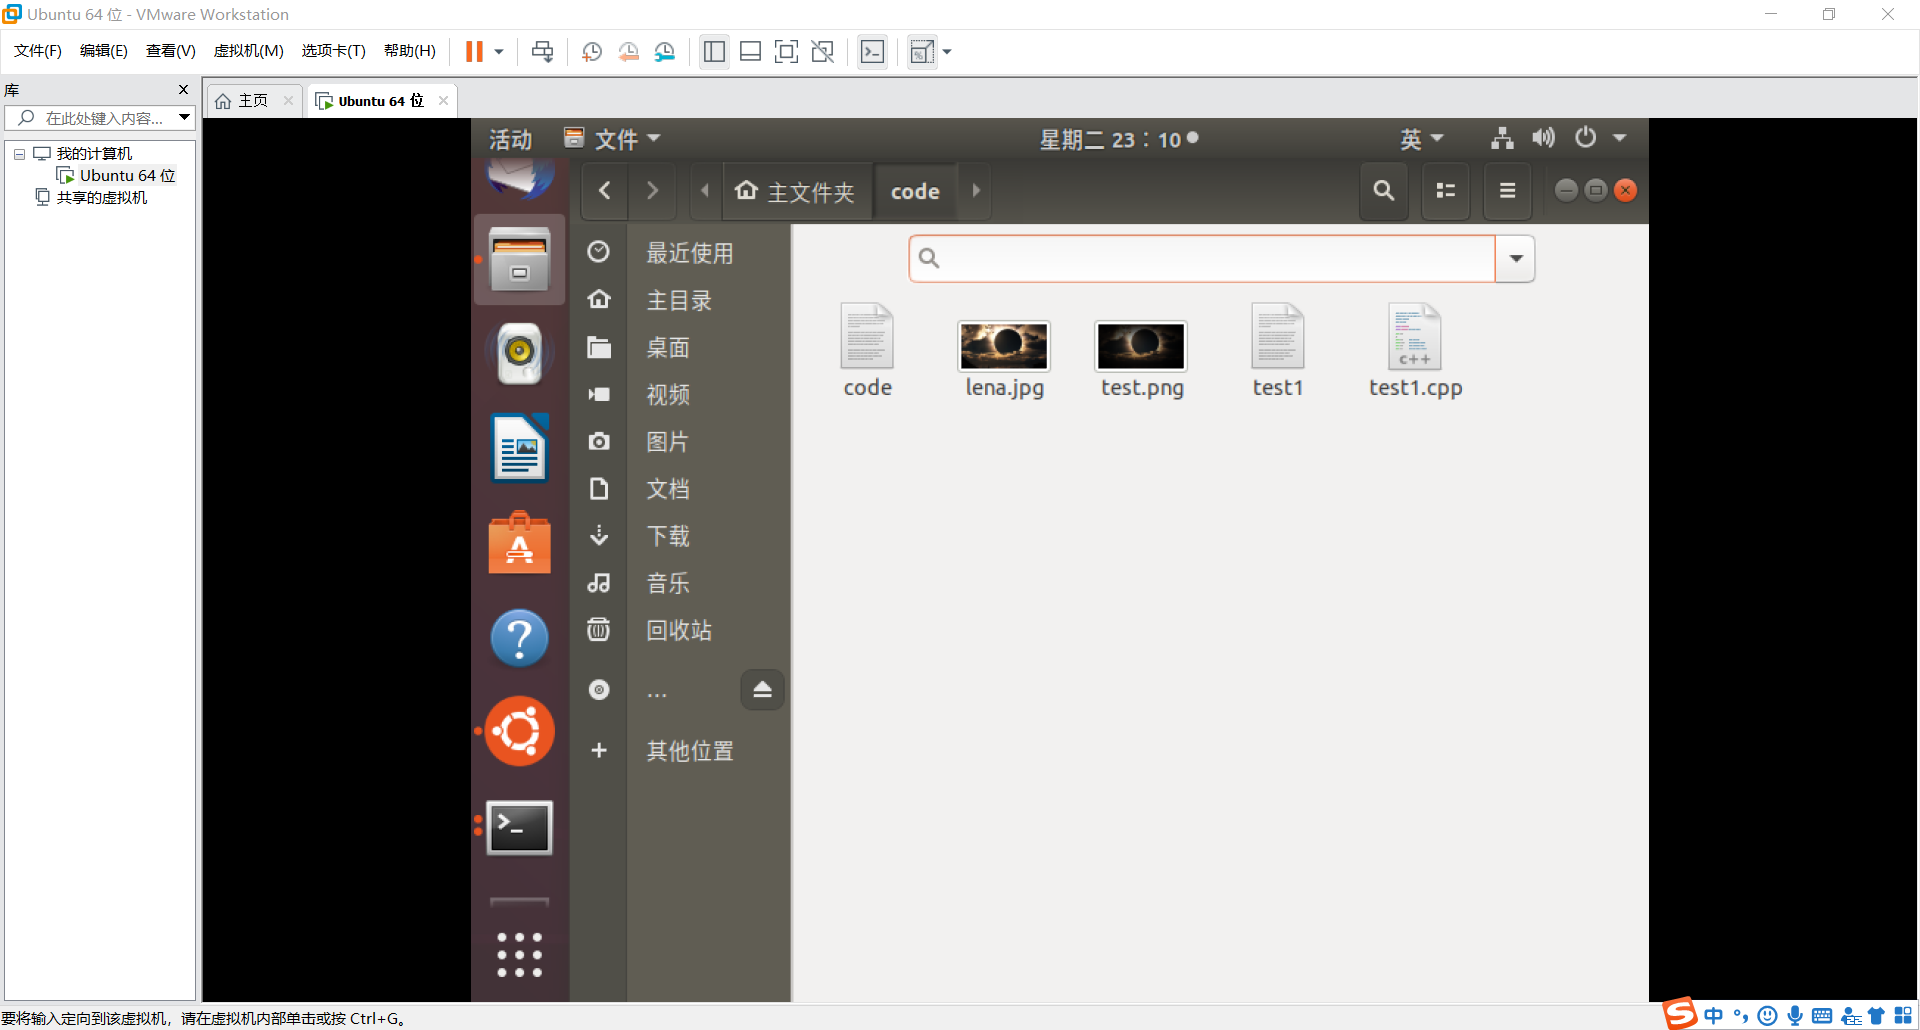Navigate back using the previous page button
Image resolution: width=1920 pixels, height=1030 pixels.
[604, 190]
